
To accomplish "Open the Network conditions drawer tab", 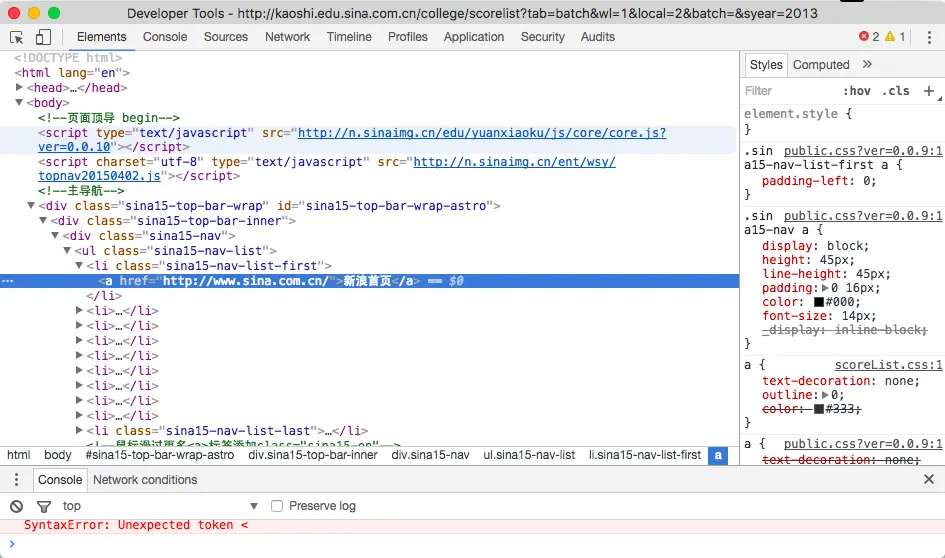I will [x=145, y=480].
